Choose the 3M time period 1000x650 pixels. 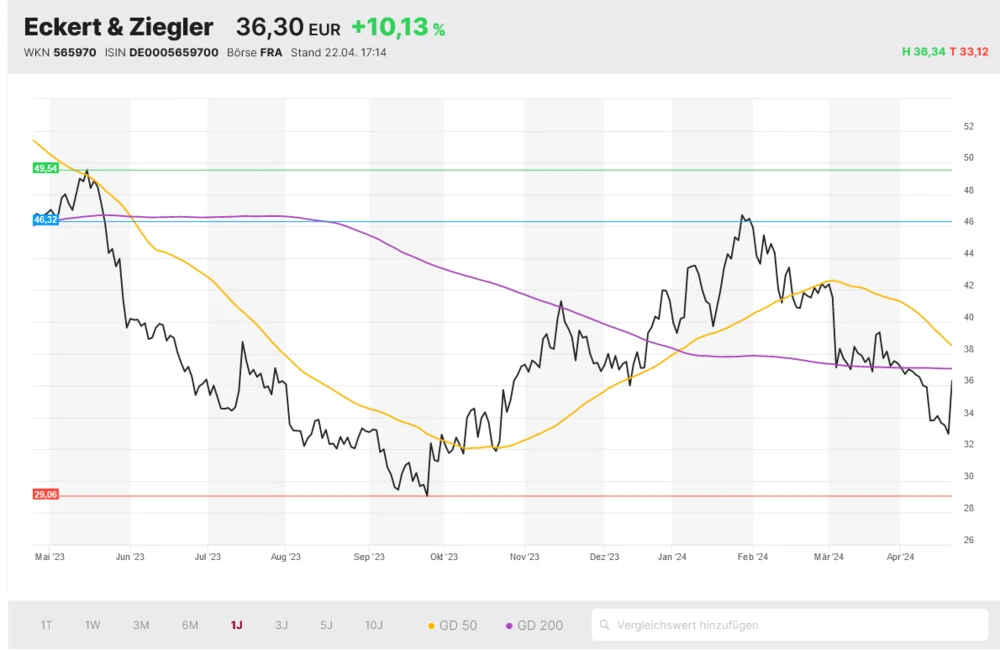coord(141,625)
